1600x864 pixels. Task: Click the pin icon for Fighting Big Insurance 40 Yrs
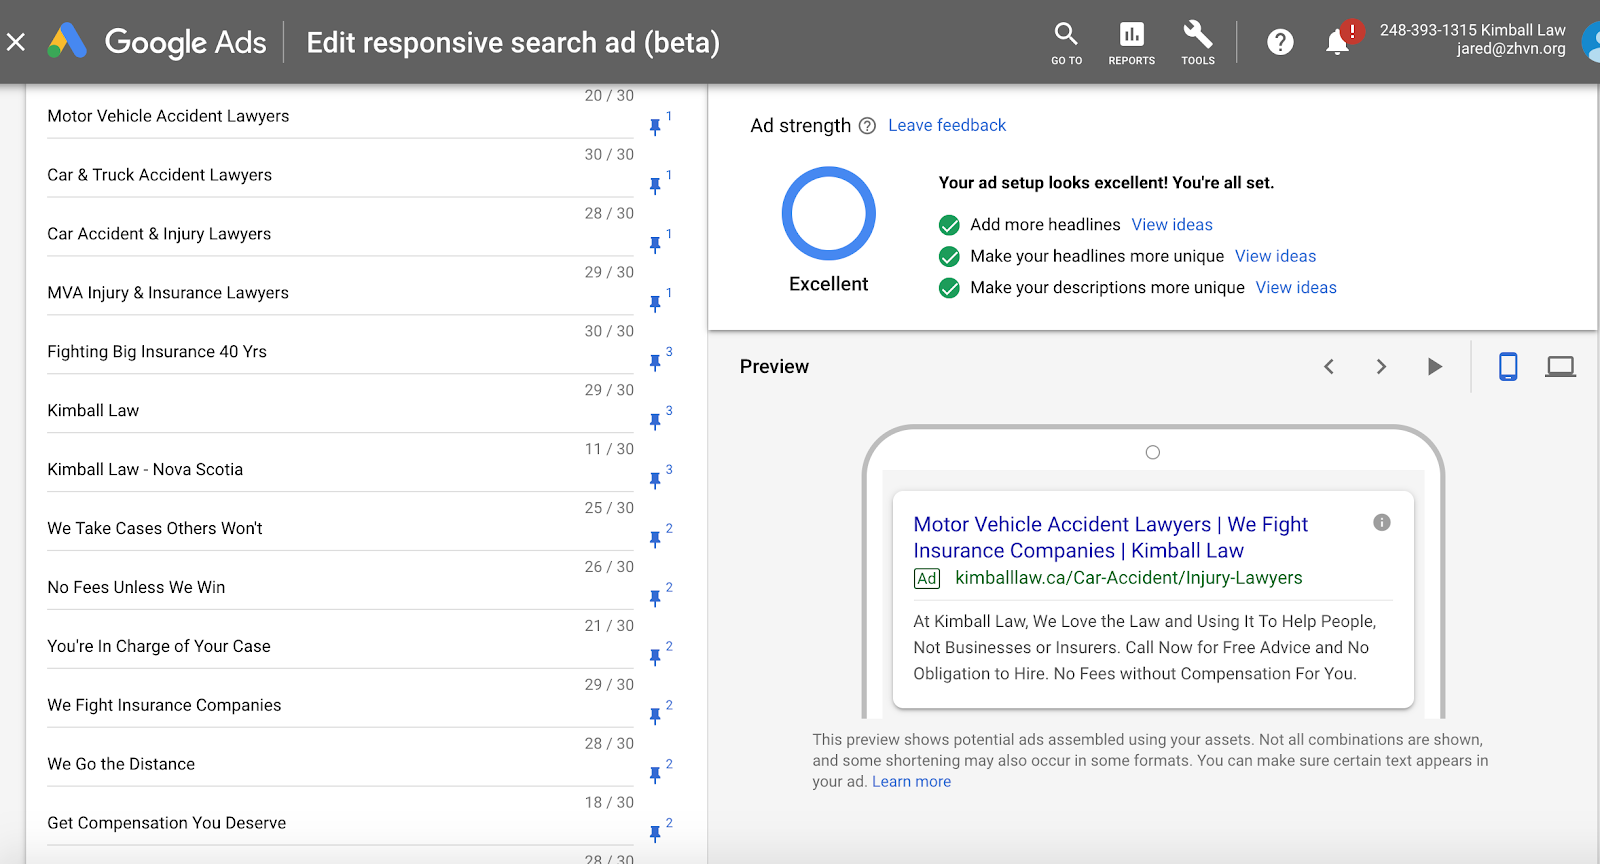coord(655,363)
